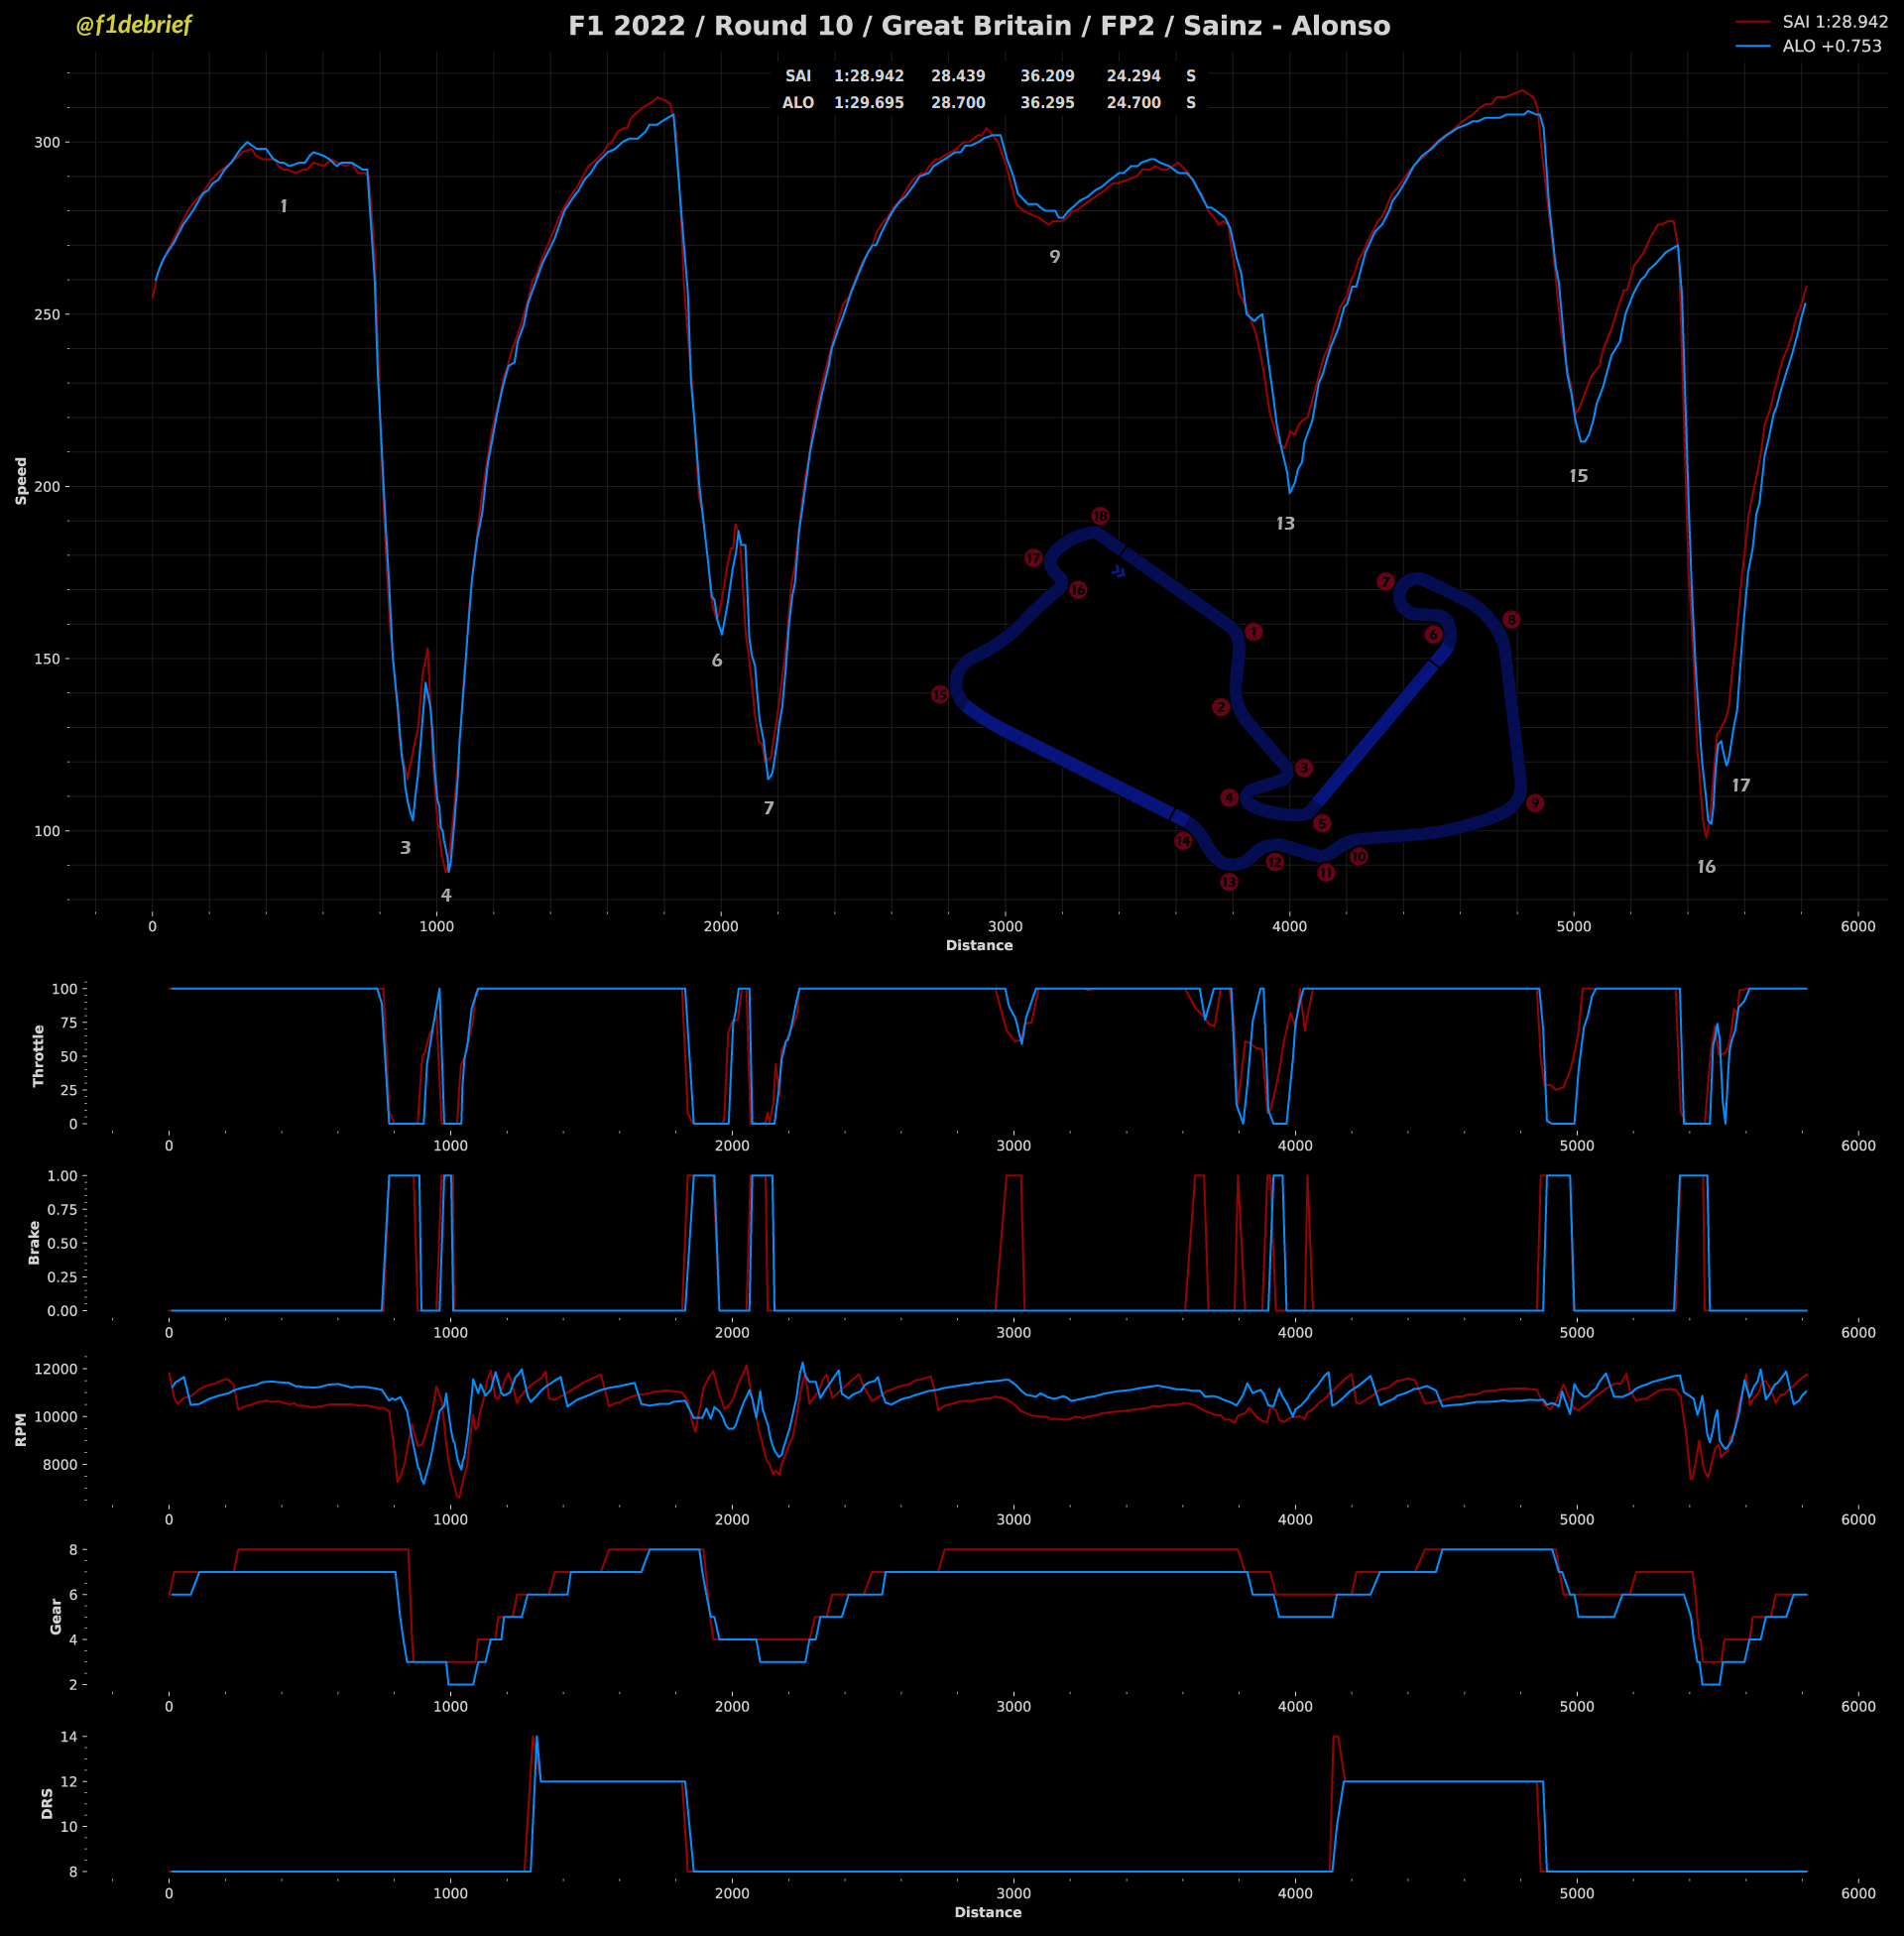1904x1936 pixels.
Task: Click SAI lap time in sector table
Action: point(869,76)
